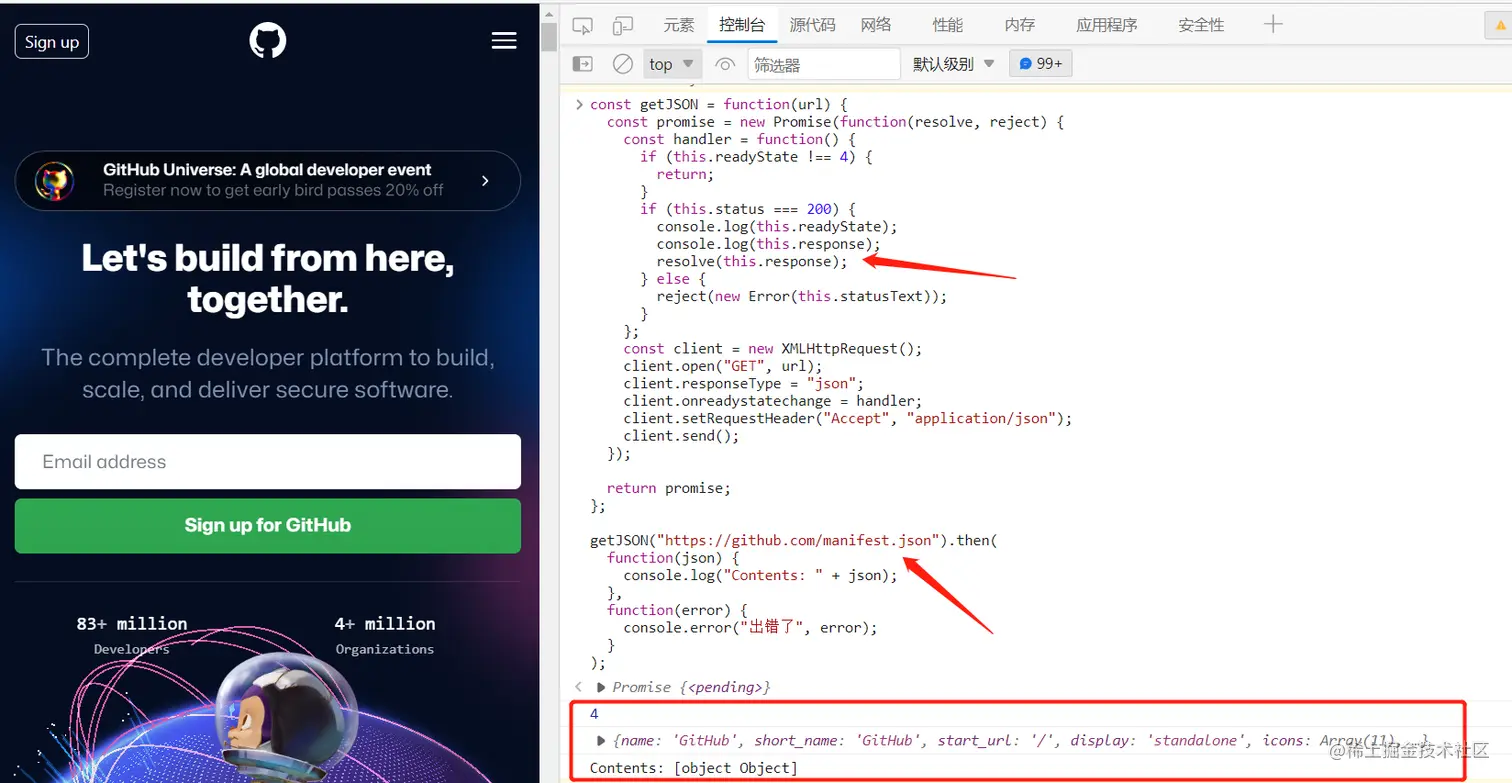
Task: Click the console output value 4
Action: (x=595, y=714)
